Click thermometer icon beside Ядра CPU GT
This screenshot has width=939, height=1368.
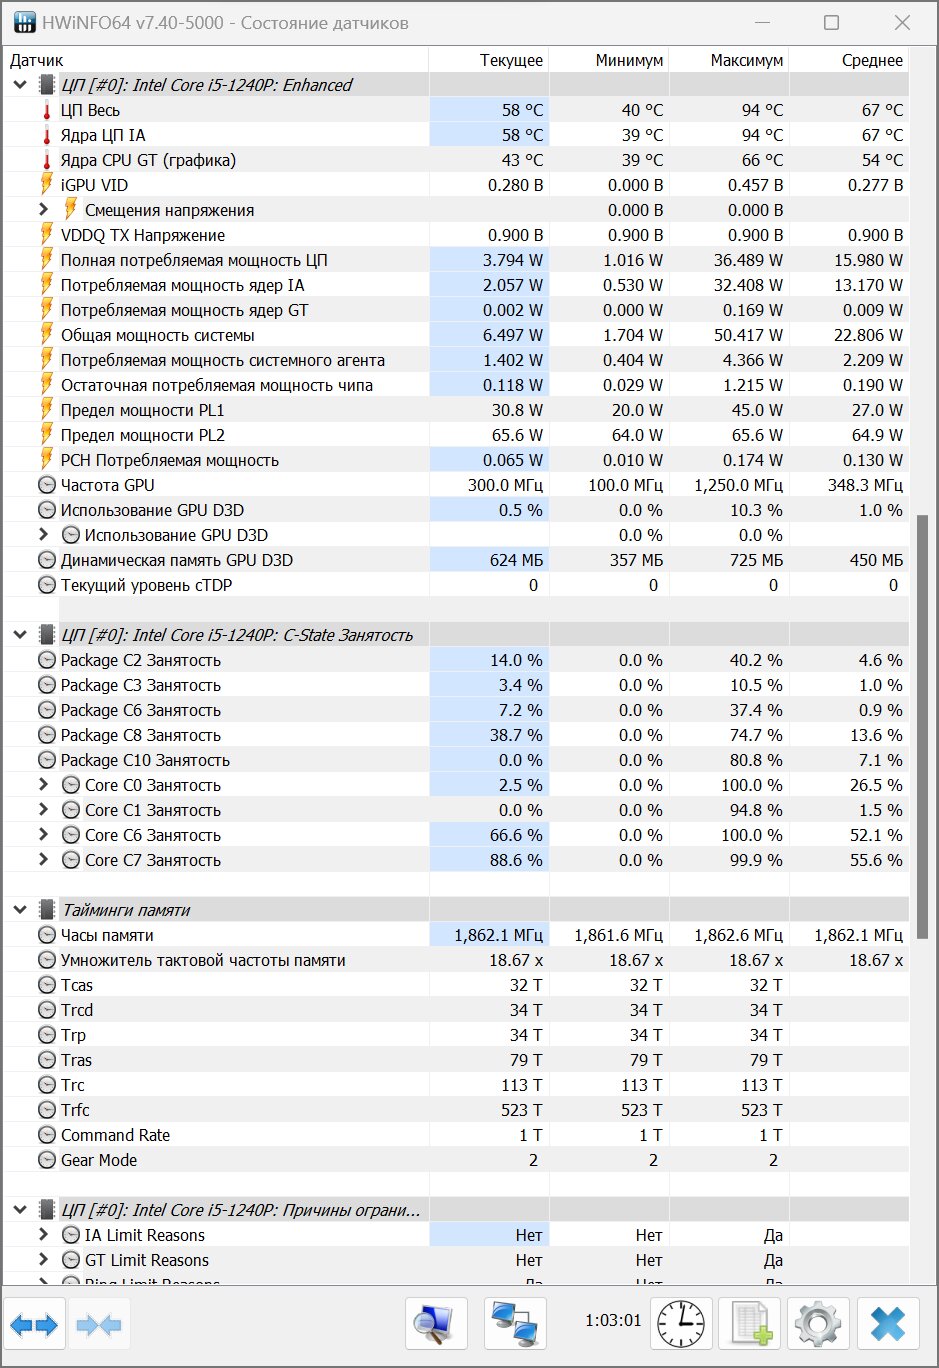tap(46, 160)
